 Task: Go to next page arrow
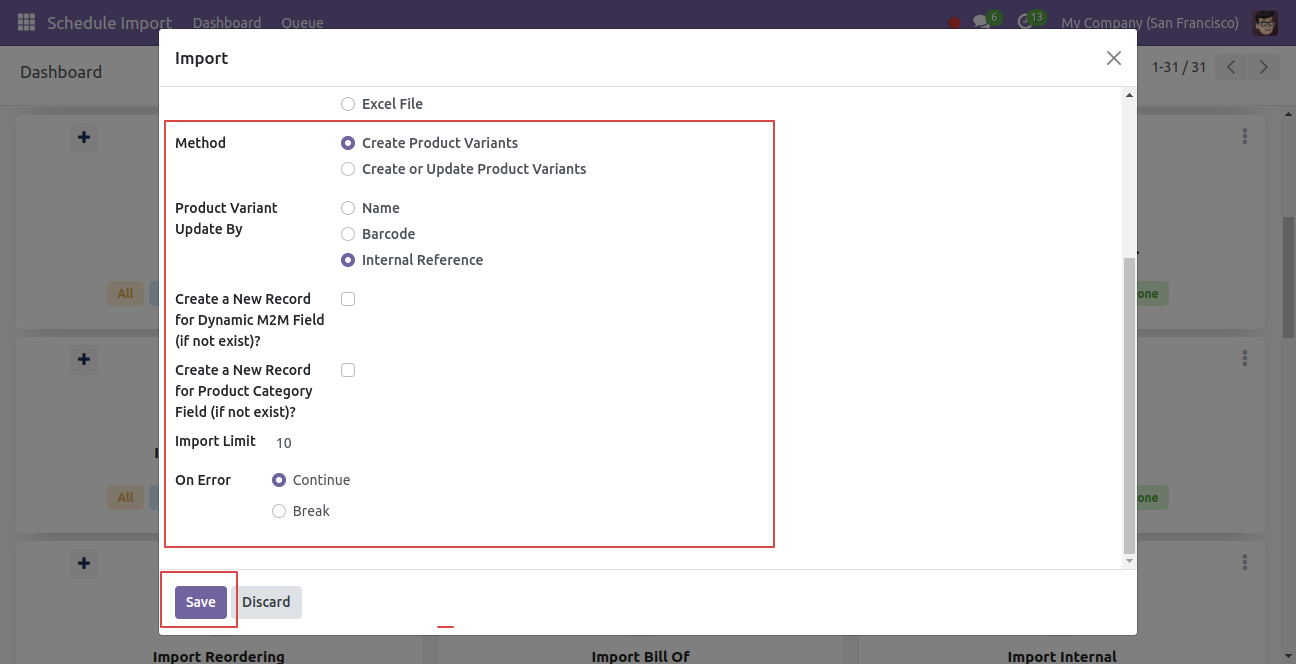[1264, 67]
